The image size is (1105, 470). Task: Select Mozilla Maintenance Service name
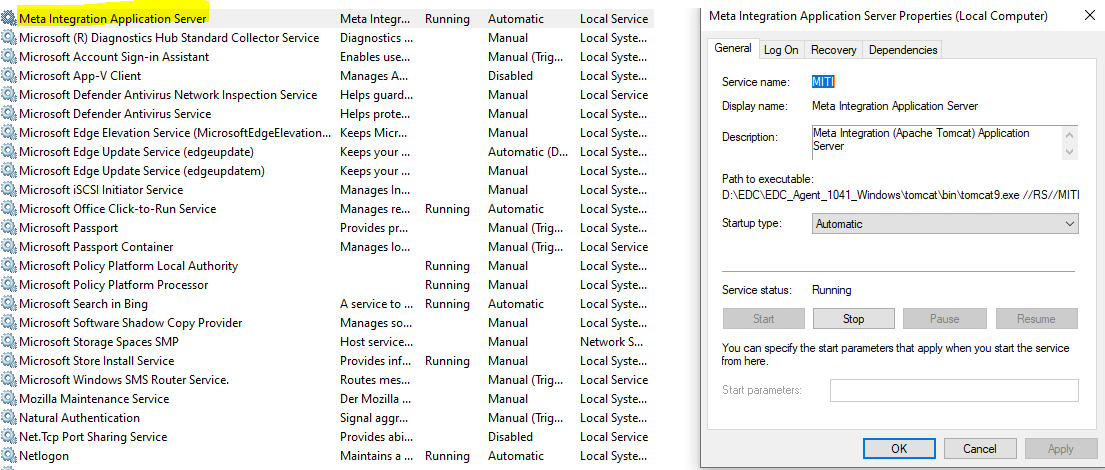94,399
